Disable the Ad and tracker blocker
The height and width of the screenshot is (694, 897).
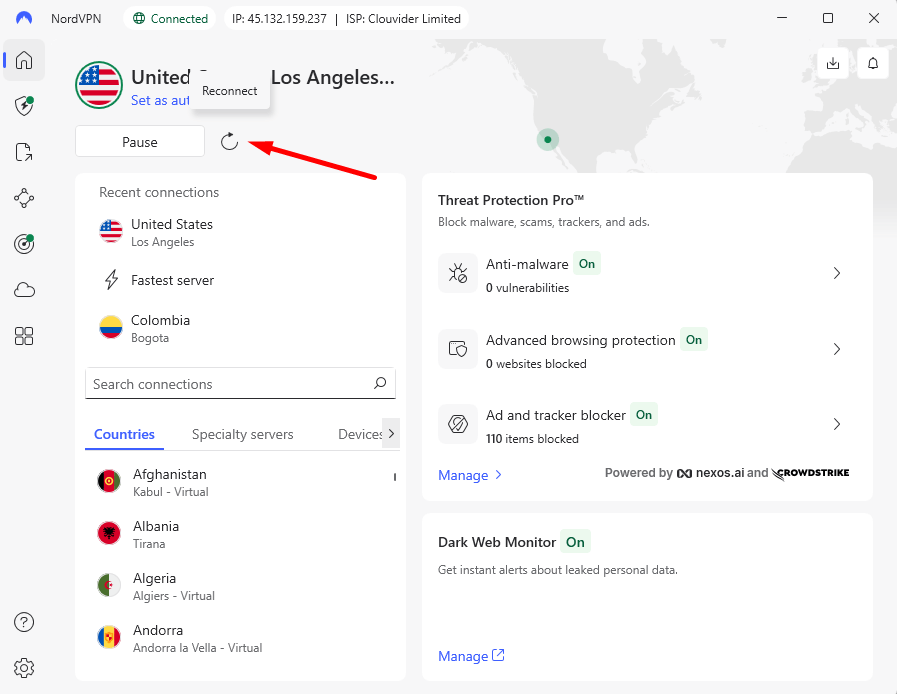(643, 414)
